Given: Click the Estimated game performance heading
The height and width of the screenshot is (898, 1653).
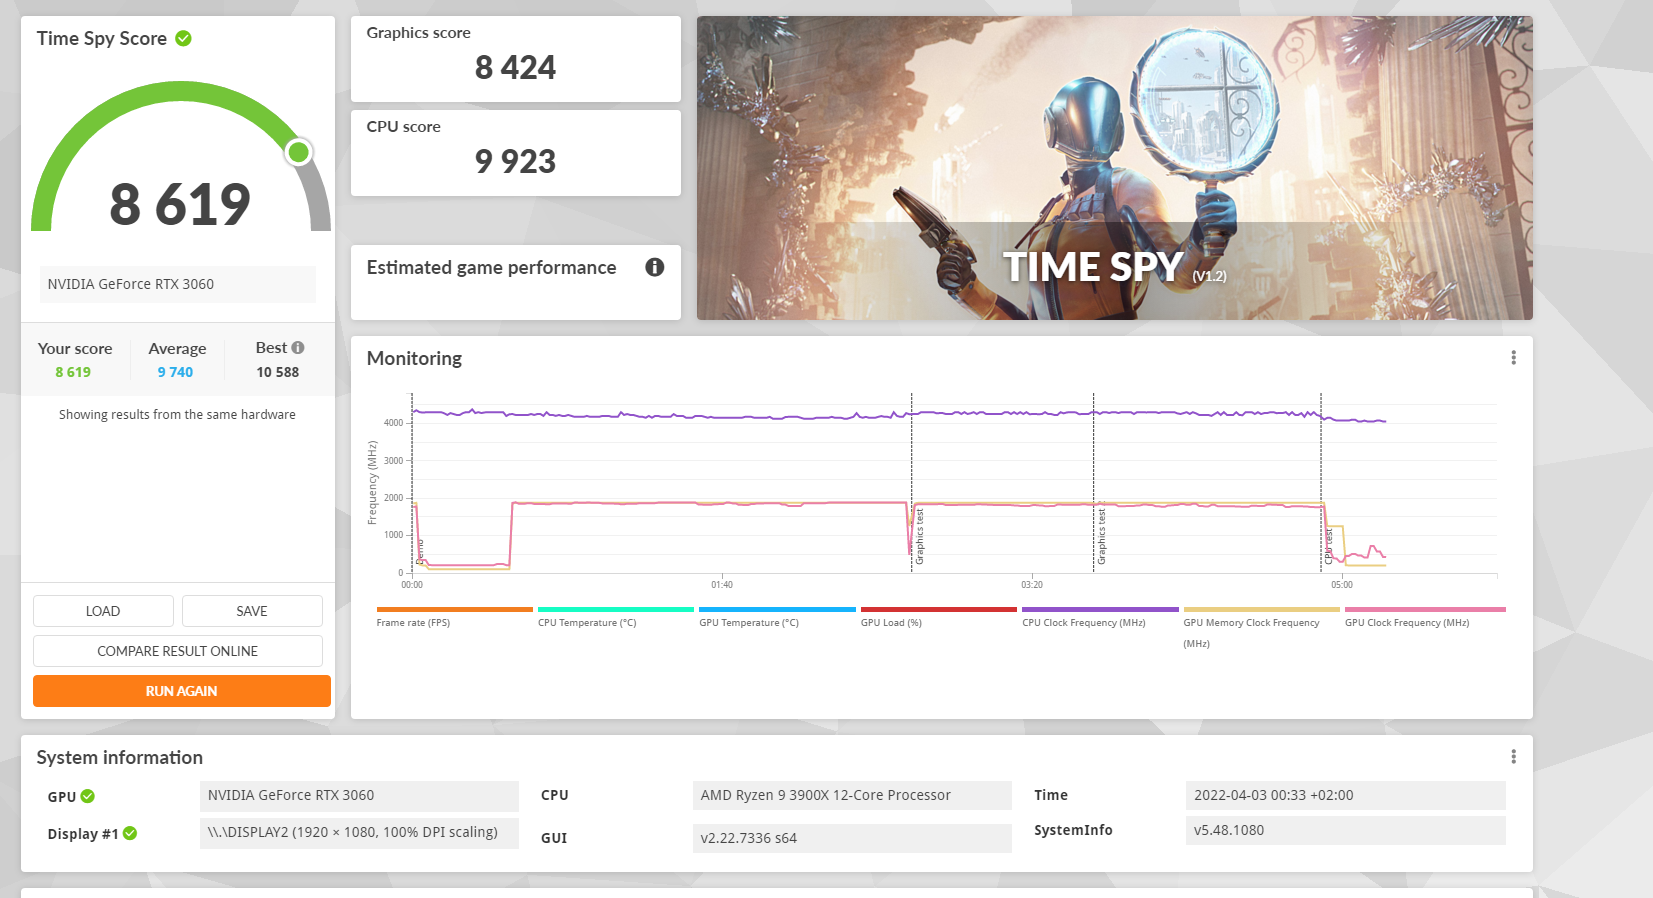Looking at the screenshot, I should 491,268.
